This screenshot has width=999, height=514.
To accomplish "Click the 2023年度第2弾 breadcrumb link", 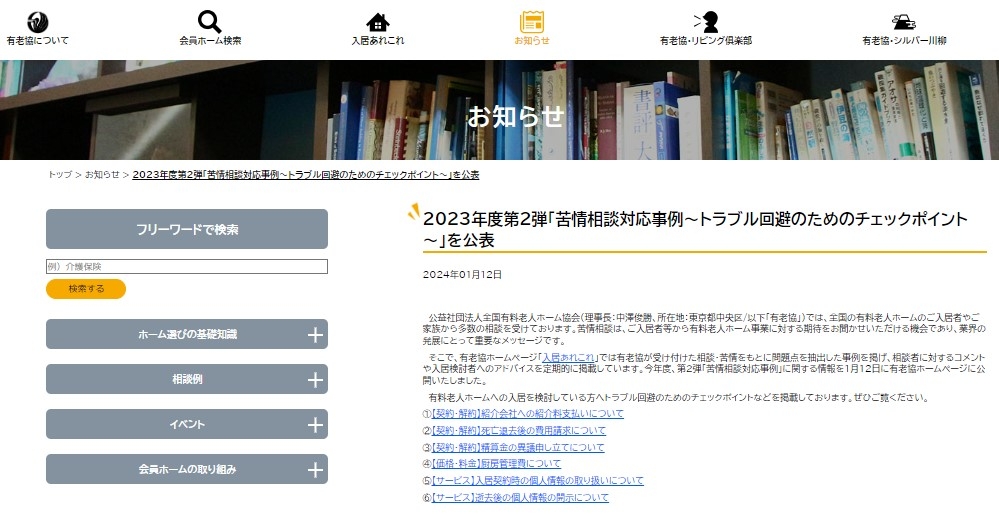I will click(306, 175).
